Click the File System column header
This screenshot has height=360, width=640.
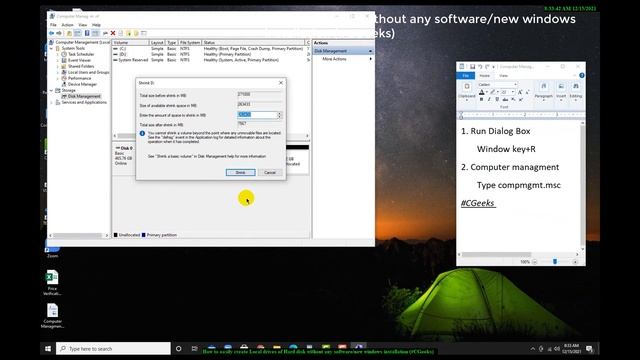pyautogui.click(x=190, y=42)
